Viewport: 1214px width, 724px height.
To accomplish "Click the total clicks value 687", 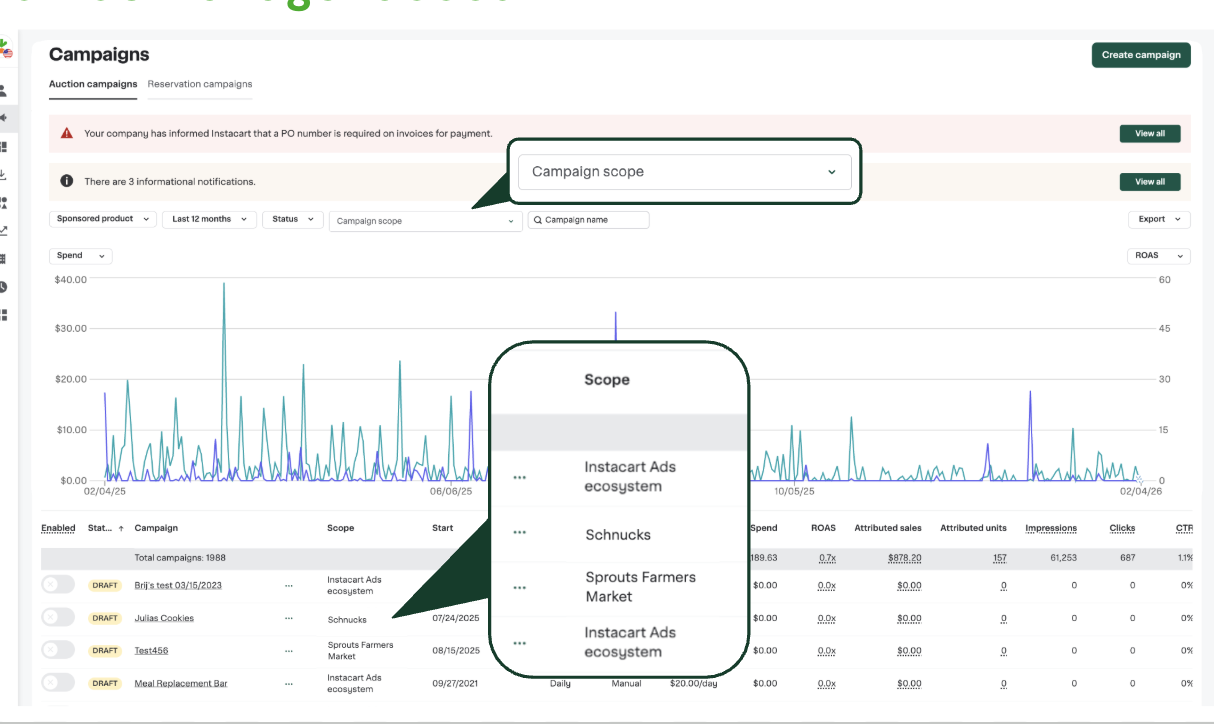I will 1126,558.
